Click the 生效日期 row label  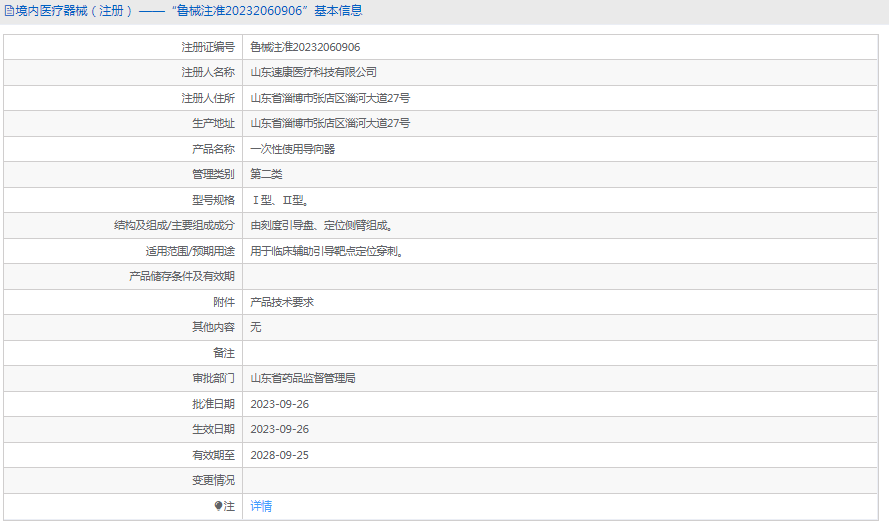pos(213,429)
